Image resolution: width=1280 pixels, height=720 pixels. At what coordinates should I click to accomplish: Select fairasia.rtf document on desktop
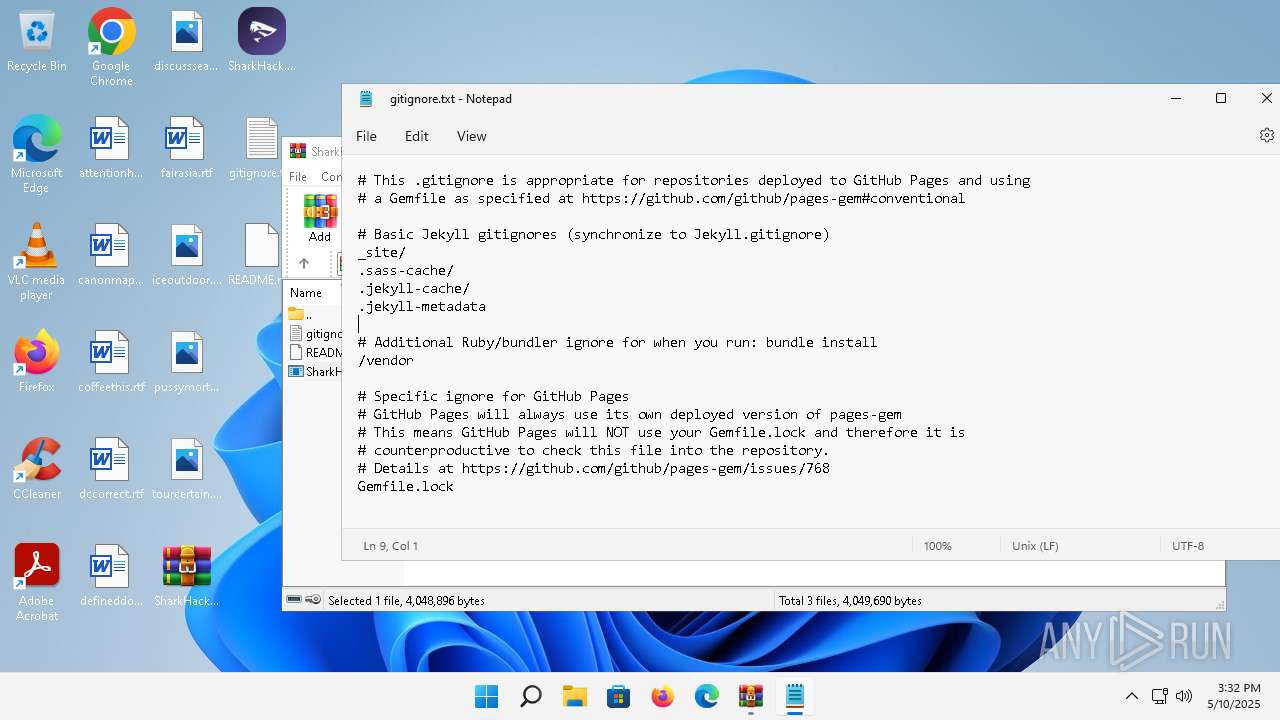[x=186, y=150]
